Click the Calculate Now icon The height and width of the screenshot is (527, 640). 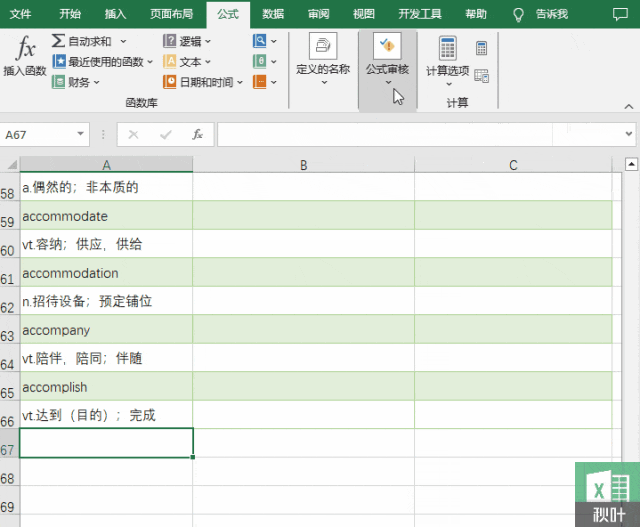482,48
